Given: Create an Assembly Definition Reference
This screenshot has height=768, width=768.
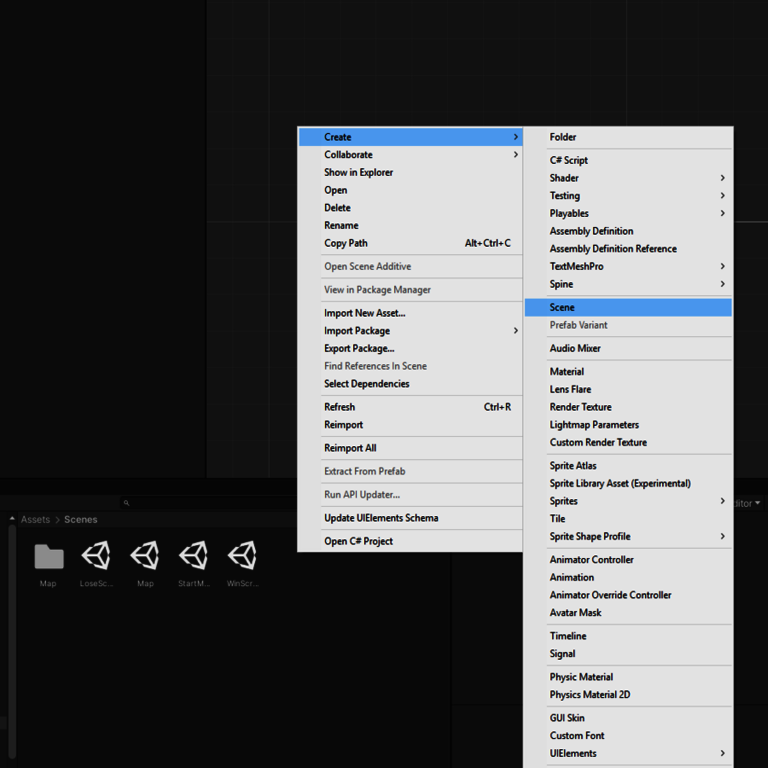Looking at the screenshot, I should pyautogui.click(x=628, y=248).
